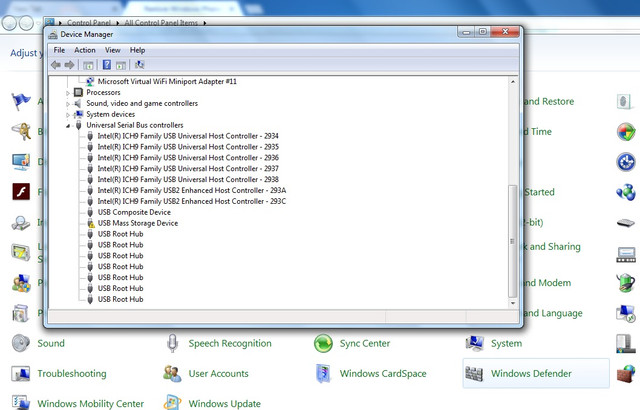The width and height of the screenshot is (640, 410).
Task: Toggle the show/hide console tree toolbar icon
Action: (88, 65)
